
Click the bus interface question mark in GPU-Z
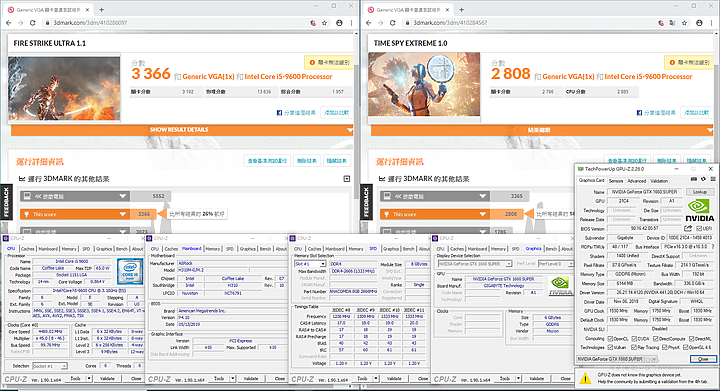[x=713, y=247]
